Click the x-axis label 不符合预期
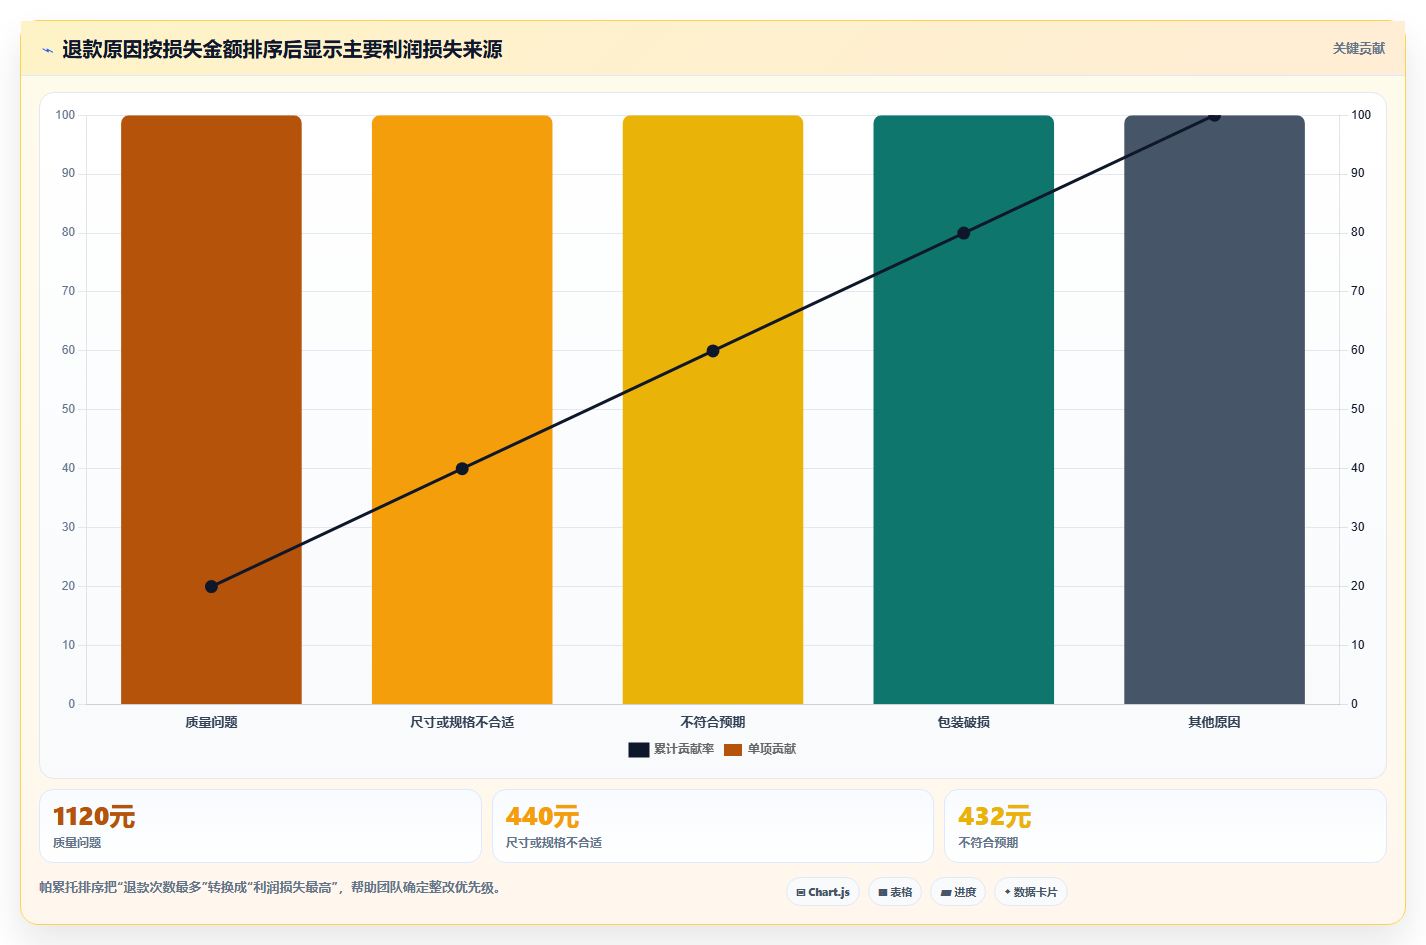 tap(713, 722)
